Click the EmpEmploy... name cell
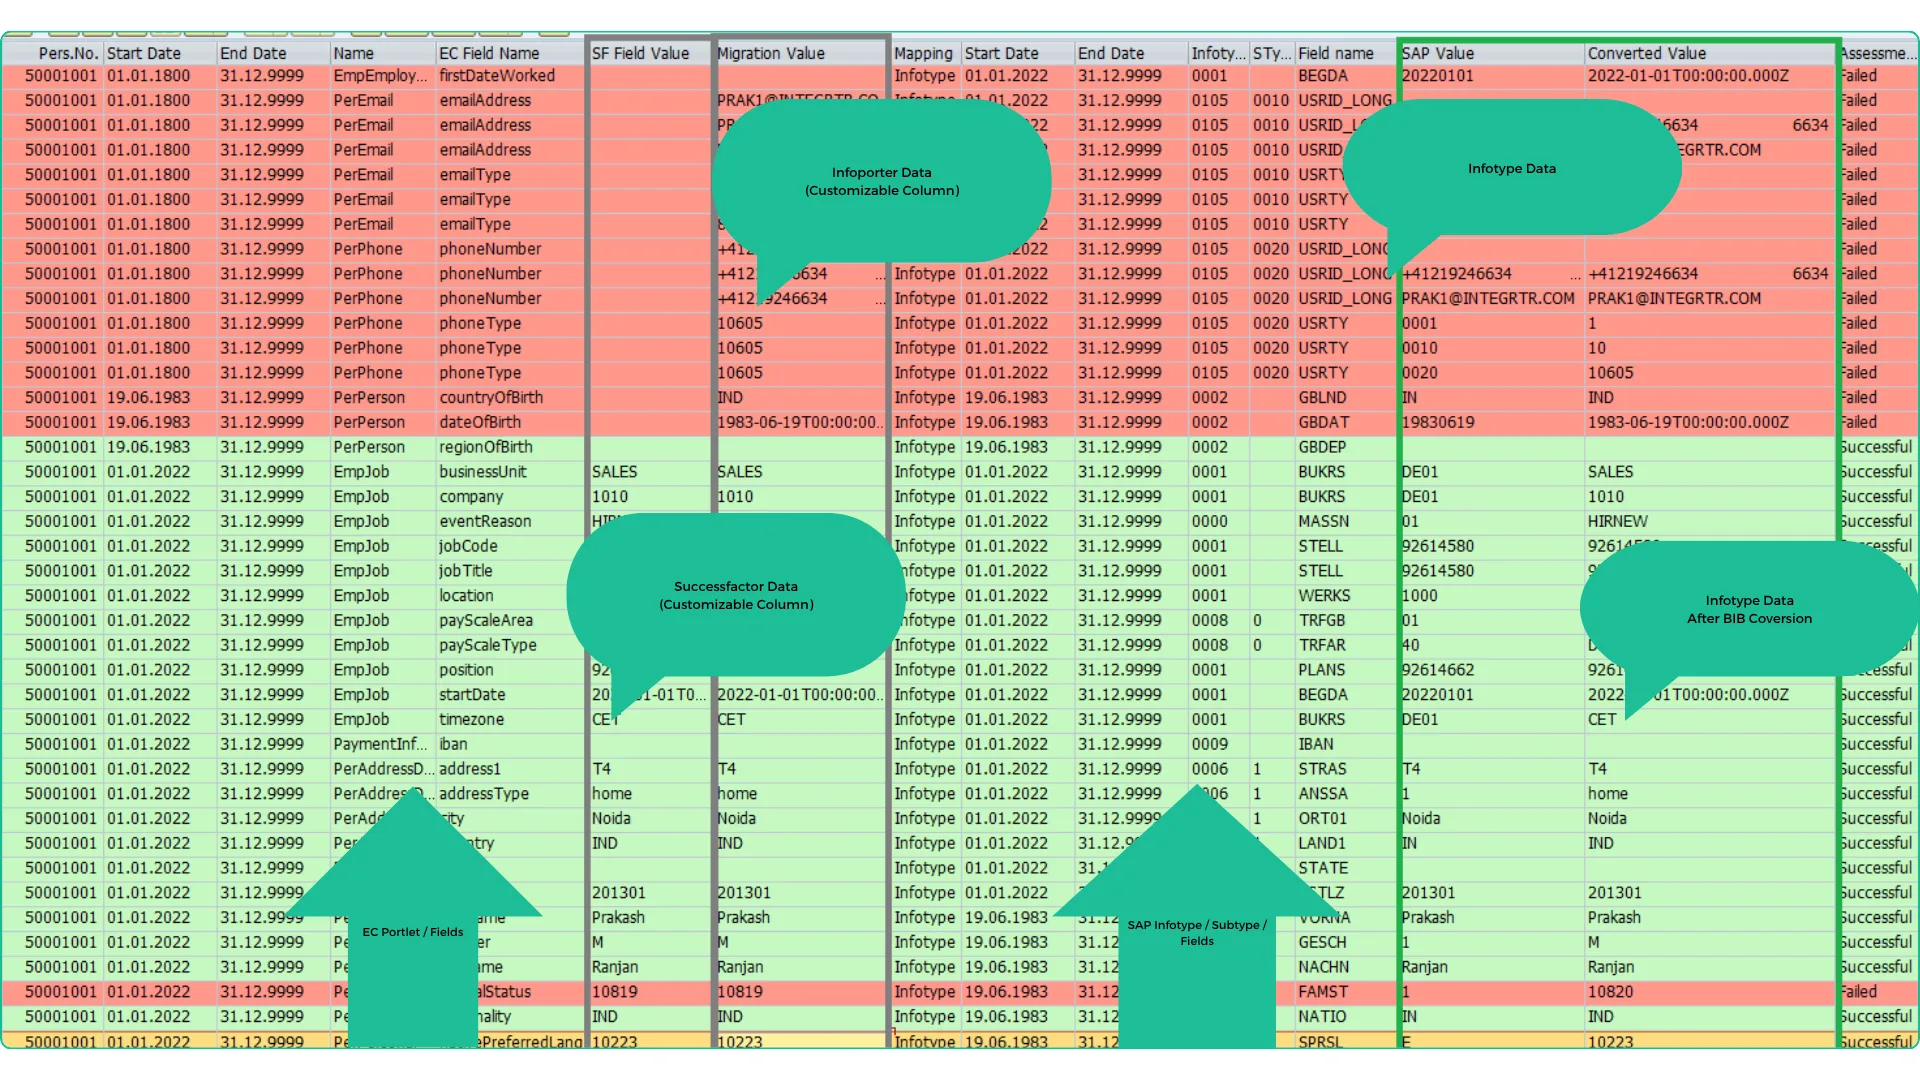Viewport: 1920px width, 1080px height. (382, 76)
